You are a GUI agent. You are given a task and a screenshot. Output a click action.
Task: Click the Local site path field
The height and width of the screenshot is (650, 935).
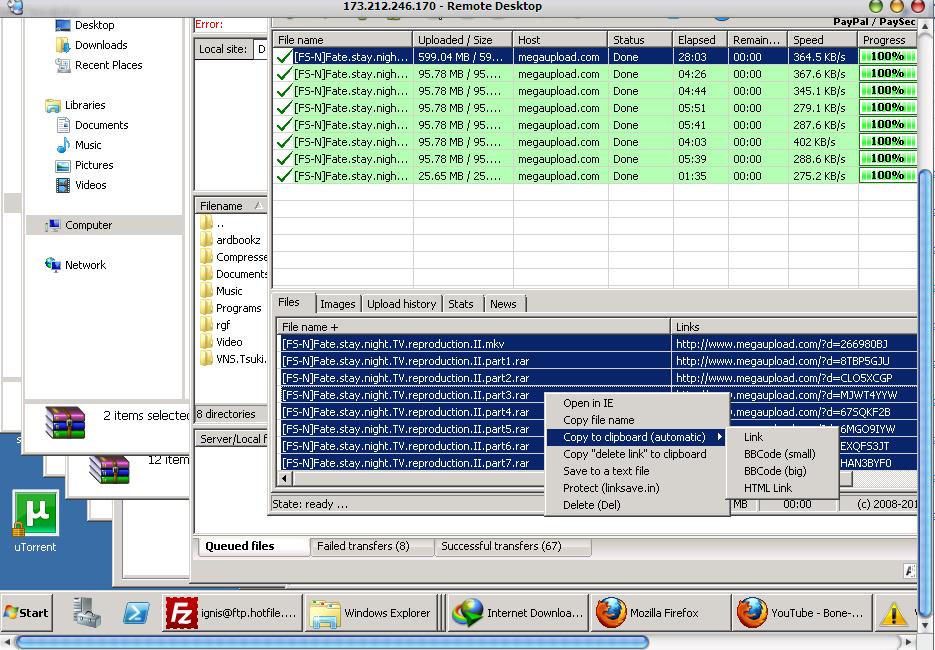tap(260, 49)
